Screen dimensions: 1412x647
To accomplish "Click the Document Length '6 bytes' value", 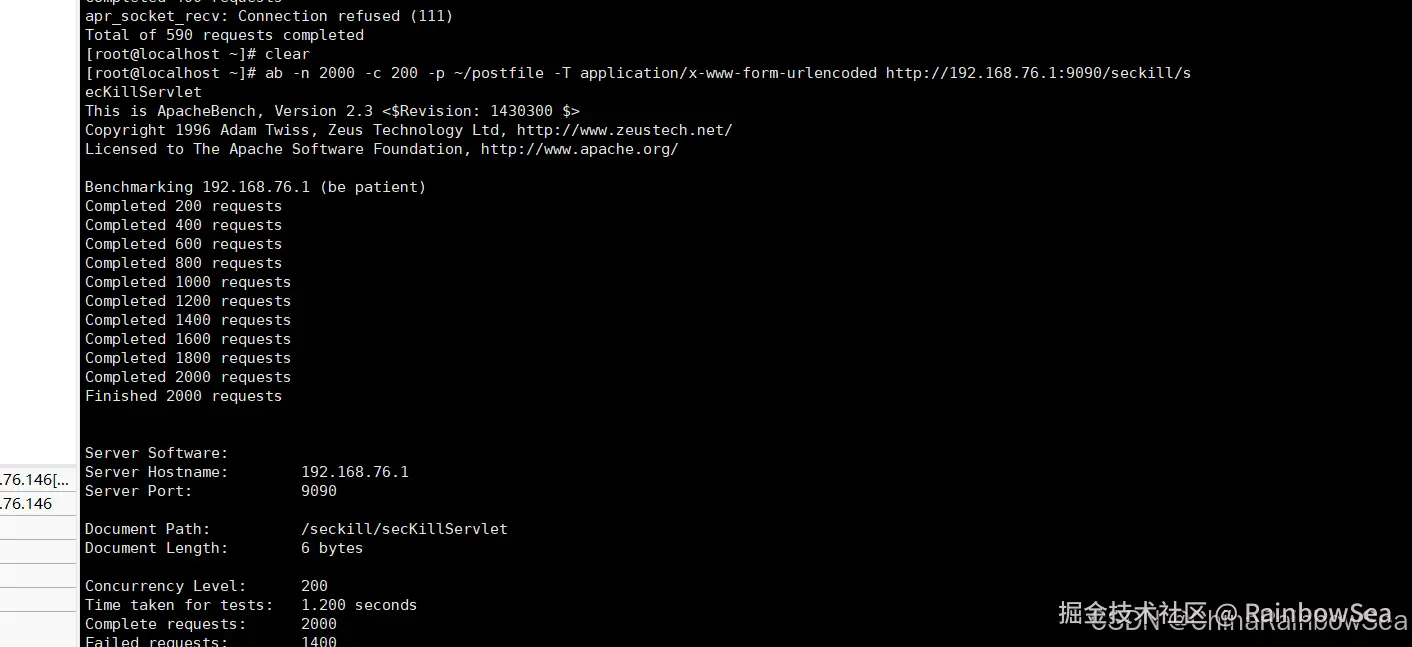I will point(331,548).
